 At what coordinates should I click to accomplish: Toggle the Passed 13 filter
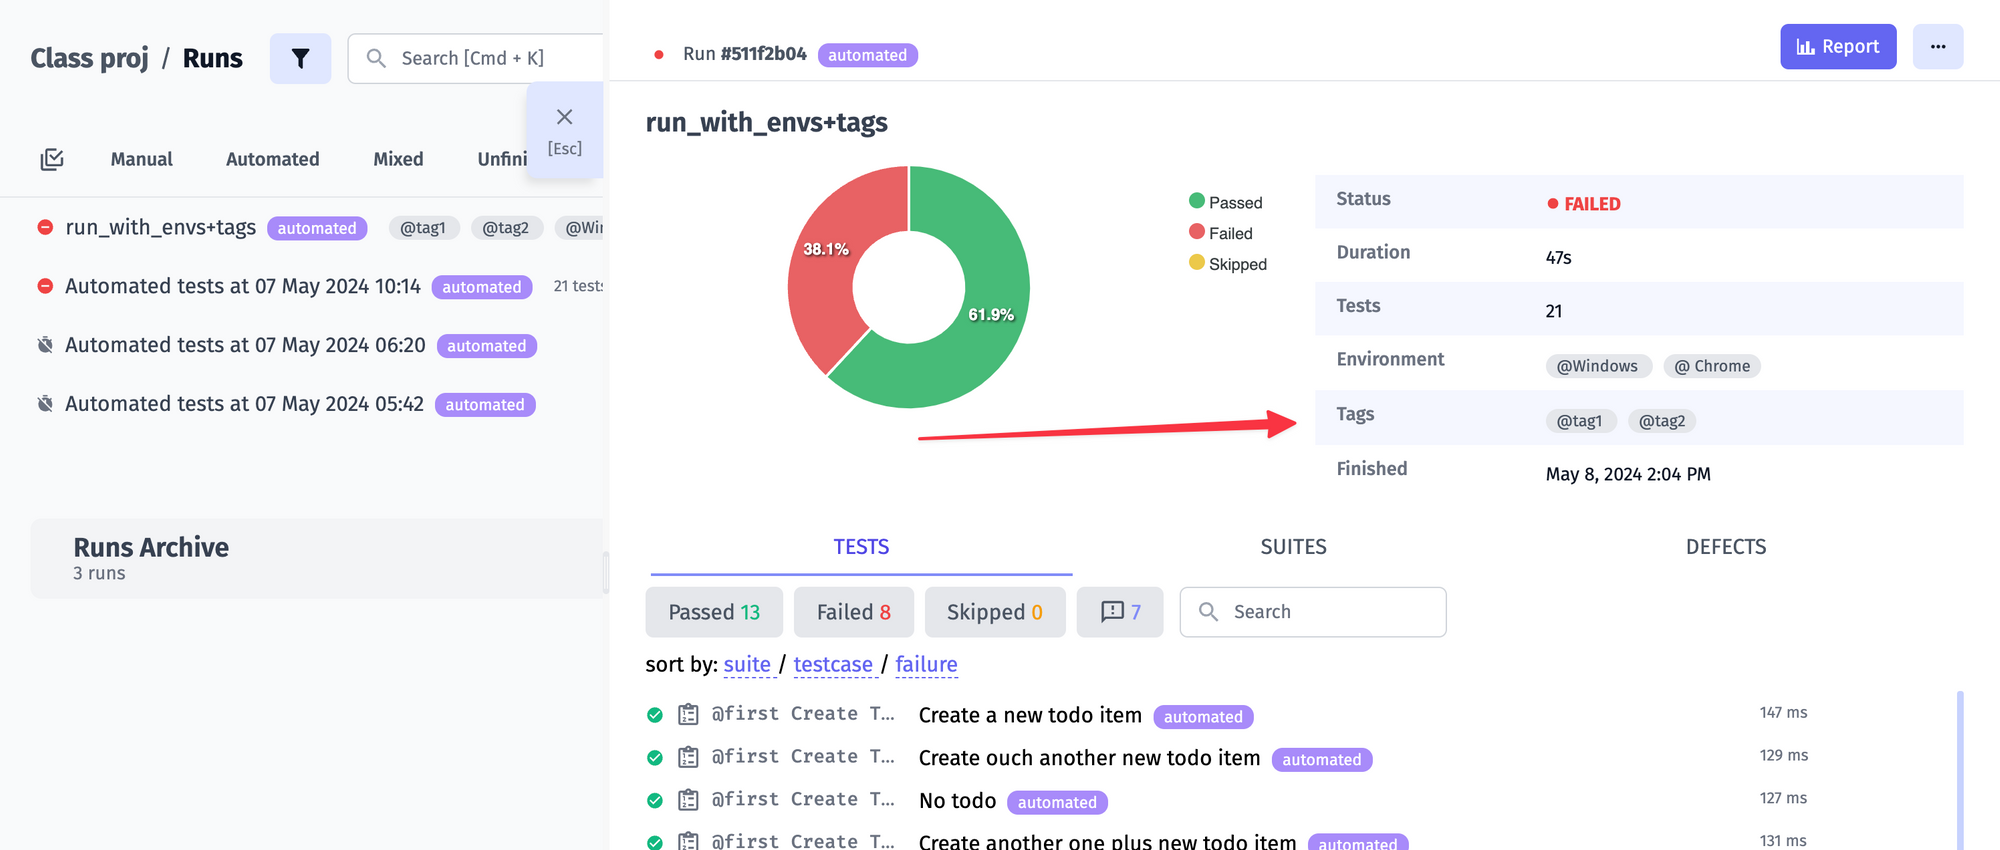tap(714, 612)
